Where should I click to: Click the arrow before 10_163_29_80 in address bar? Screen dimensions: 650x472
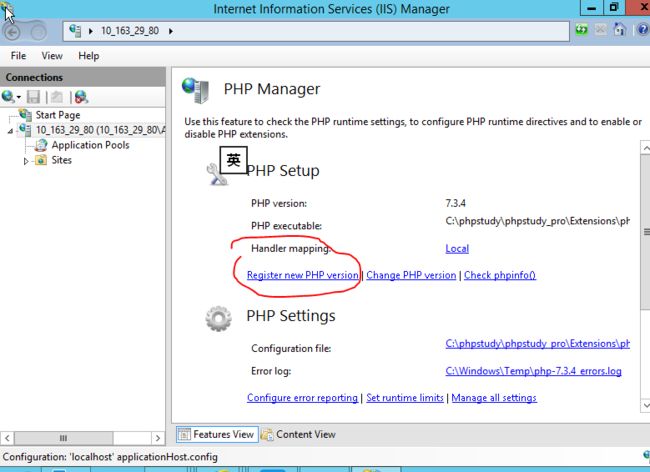pyautogui.click(x=90, y=31)
